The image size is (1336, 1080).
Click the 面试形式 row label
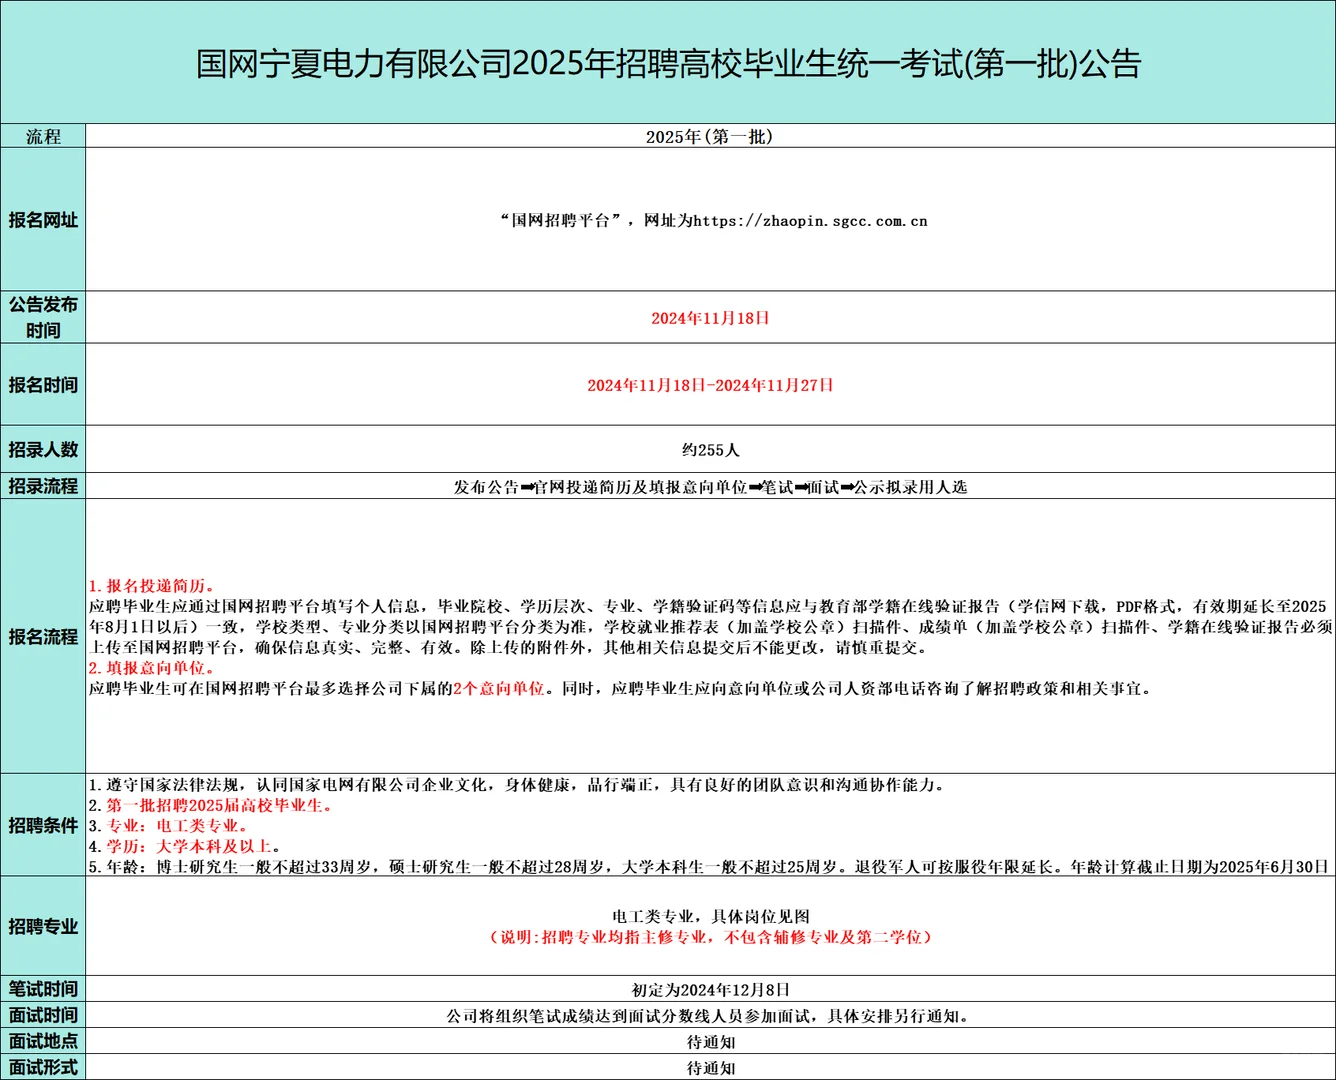click(x=43, y=1067)
